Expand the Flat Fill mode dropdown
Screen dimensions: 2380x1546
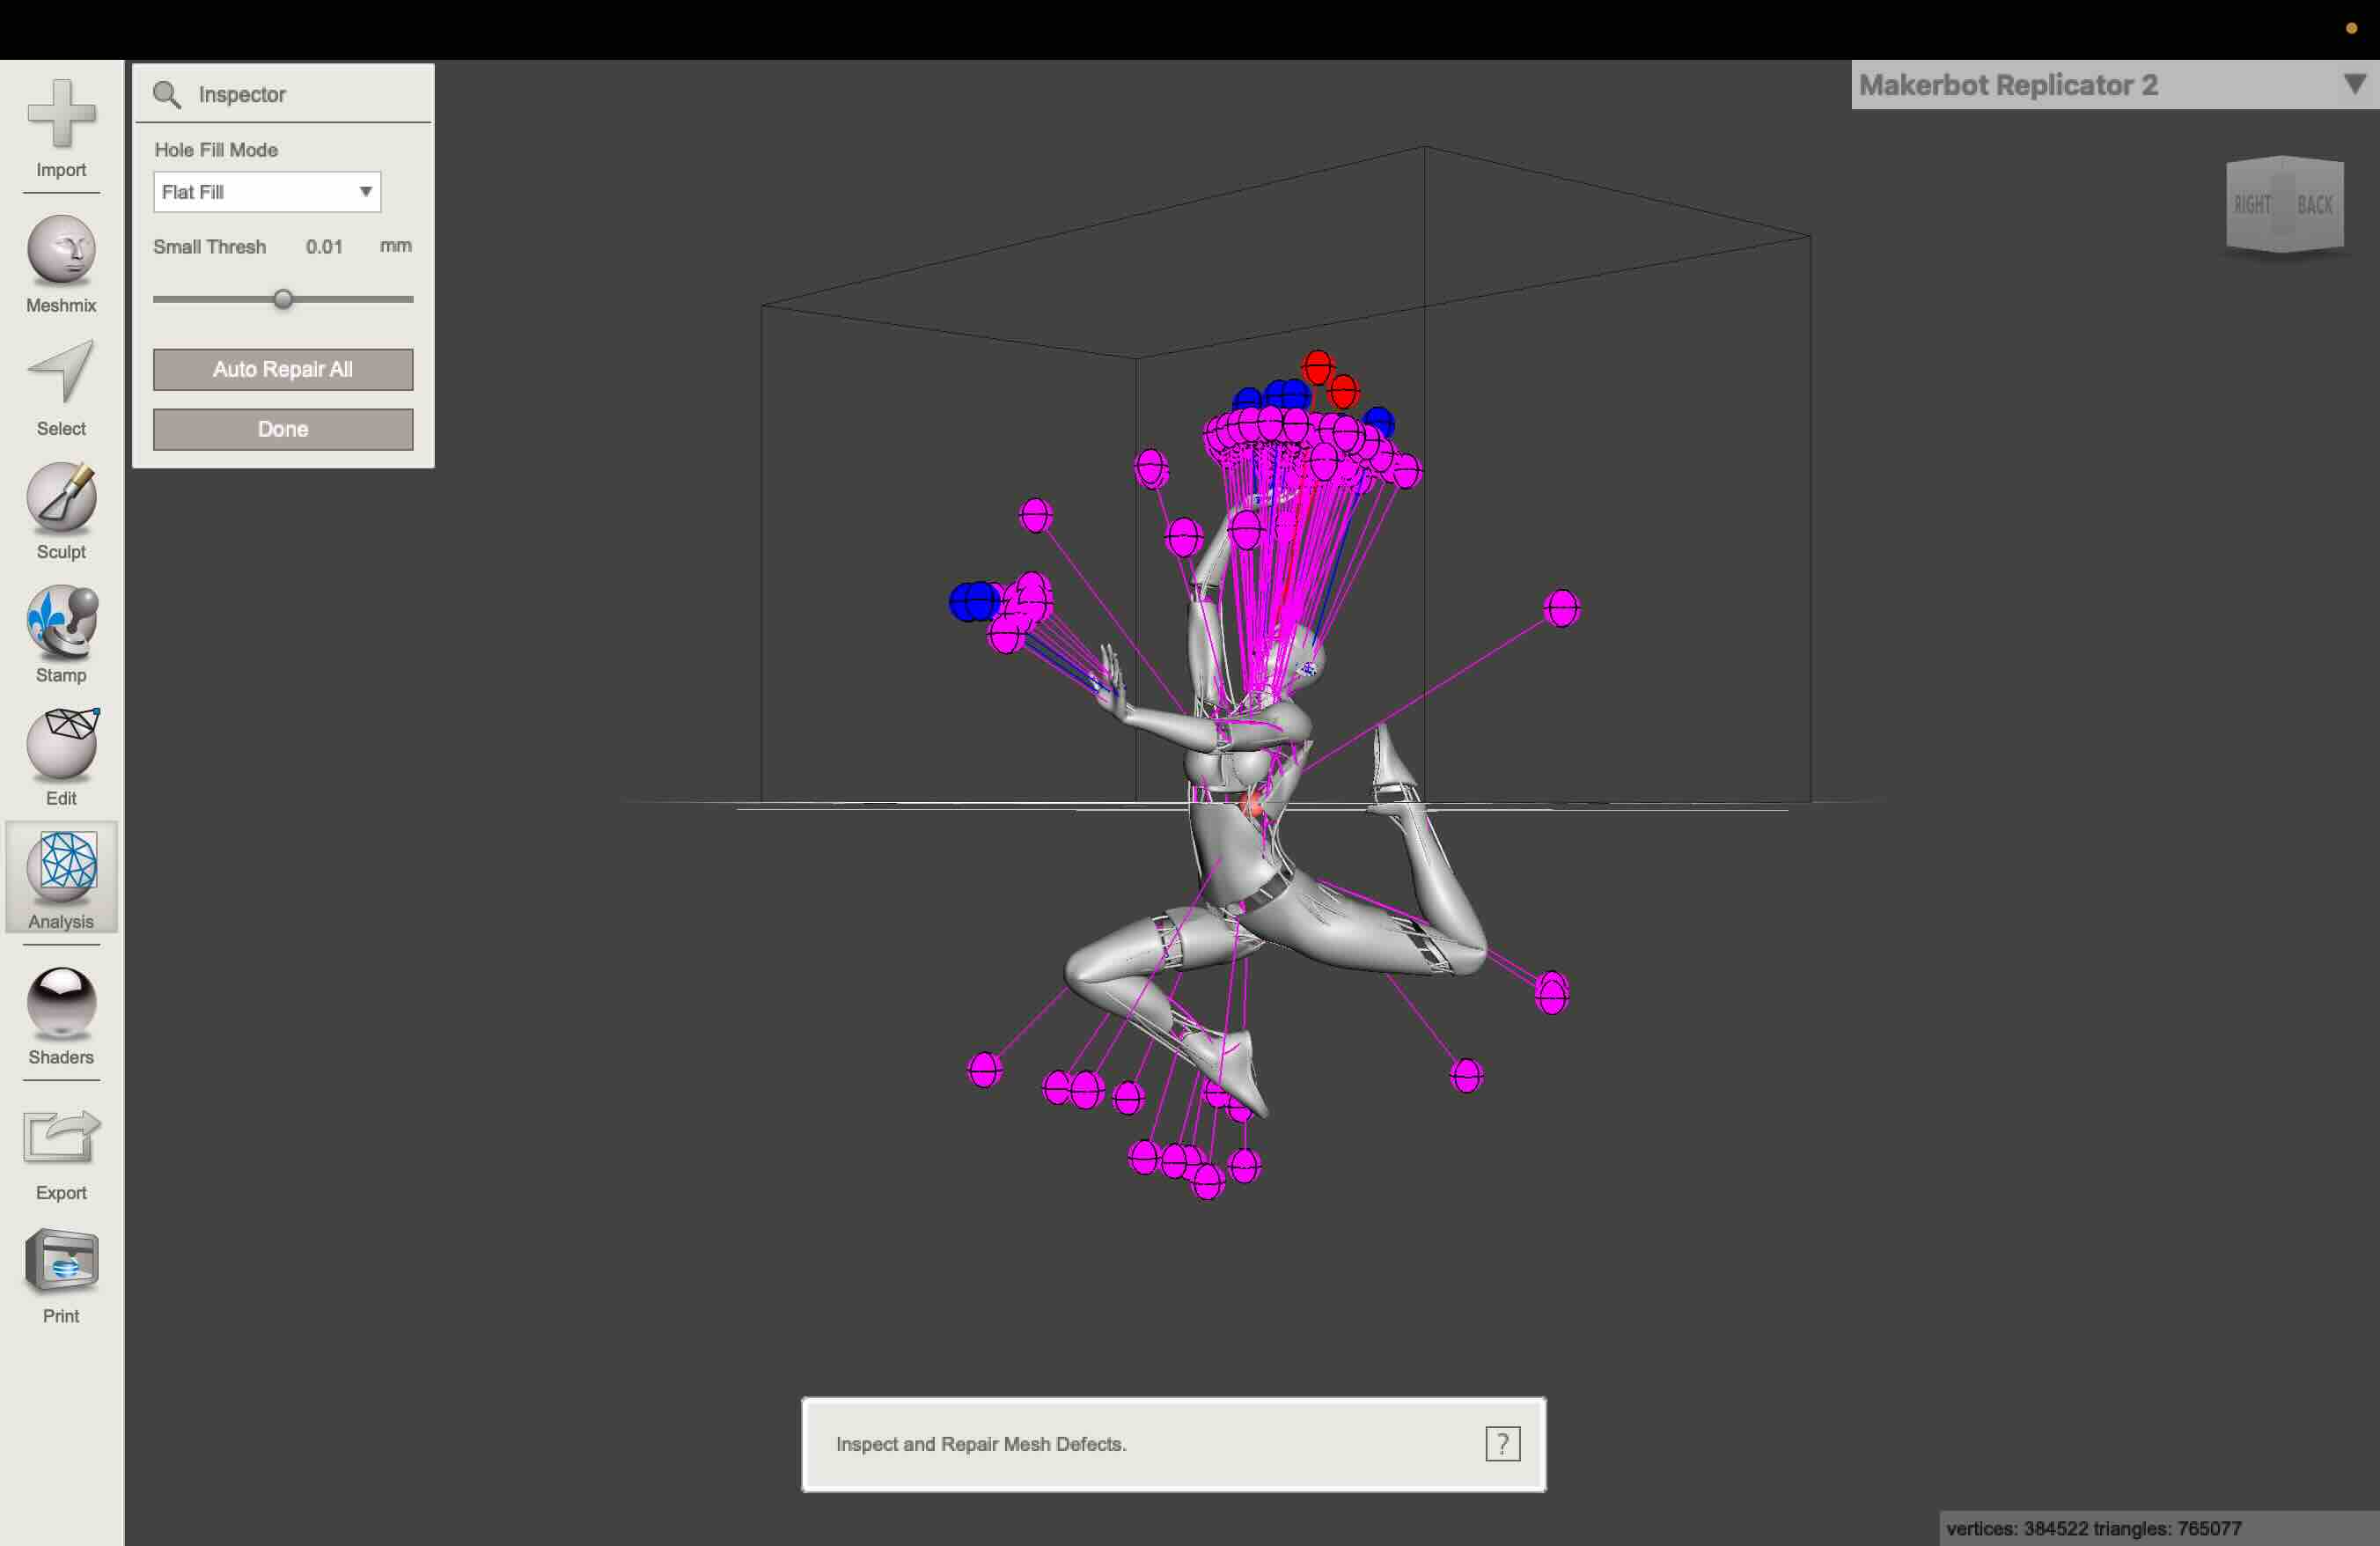(x=267, y=192)
